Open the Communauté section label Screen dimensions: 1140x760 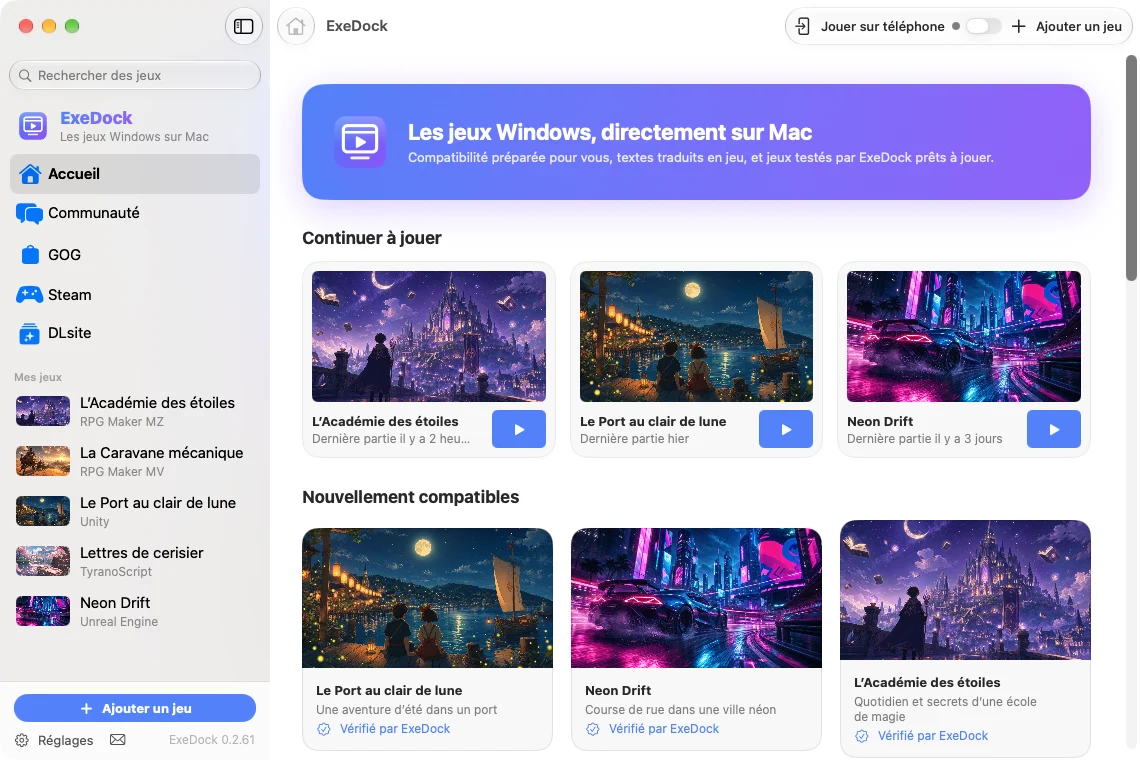click(94, 213)
